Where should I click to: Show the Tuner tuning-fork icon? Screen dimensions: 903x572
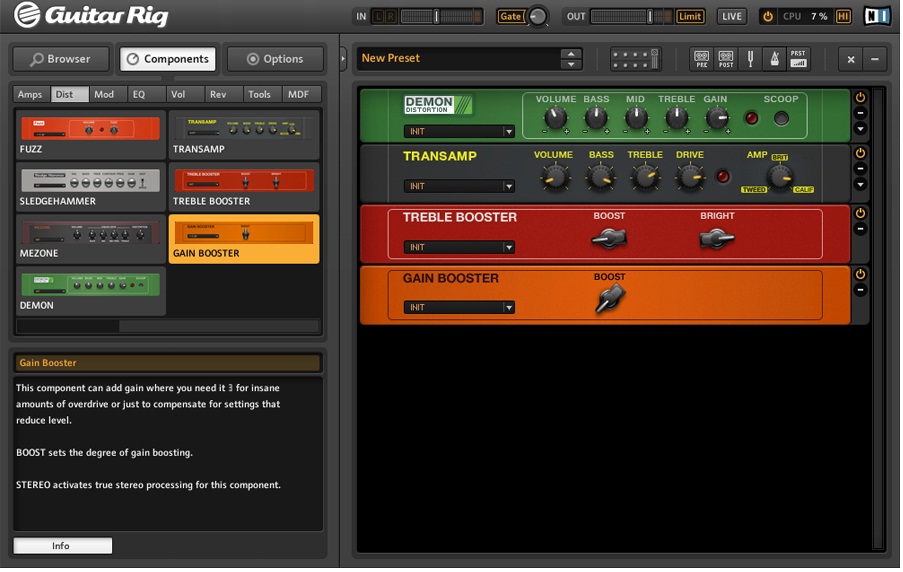(x=750, y=59)
